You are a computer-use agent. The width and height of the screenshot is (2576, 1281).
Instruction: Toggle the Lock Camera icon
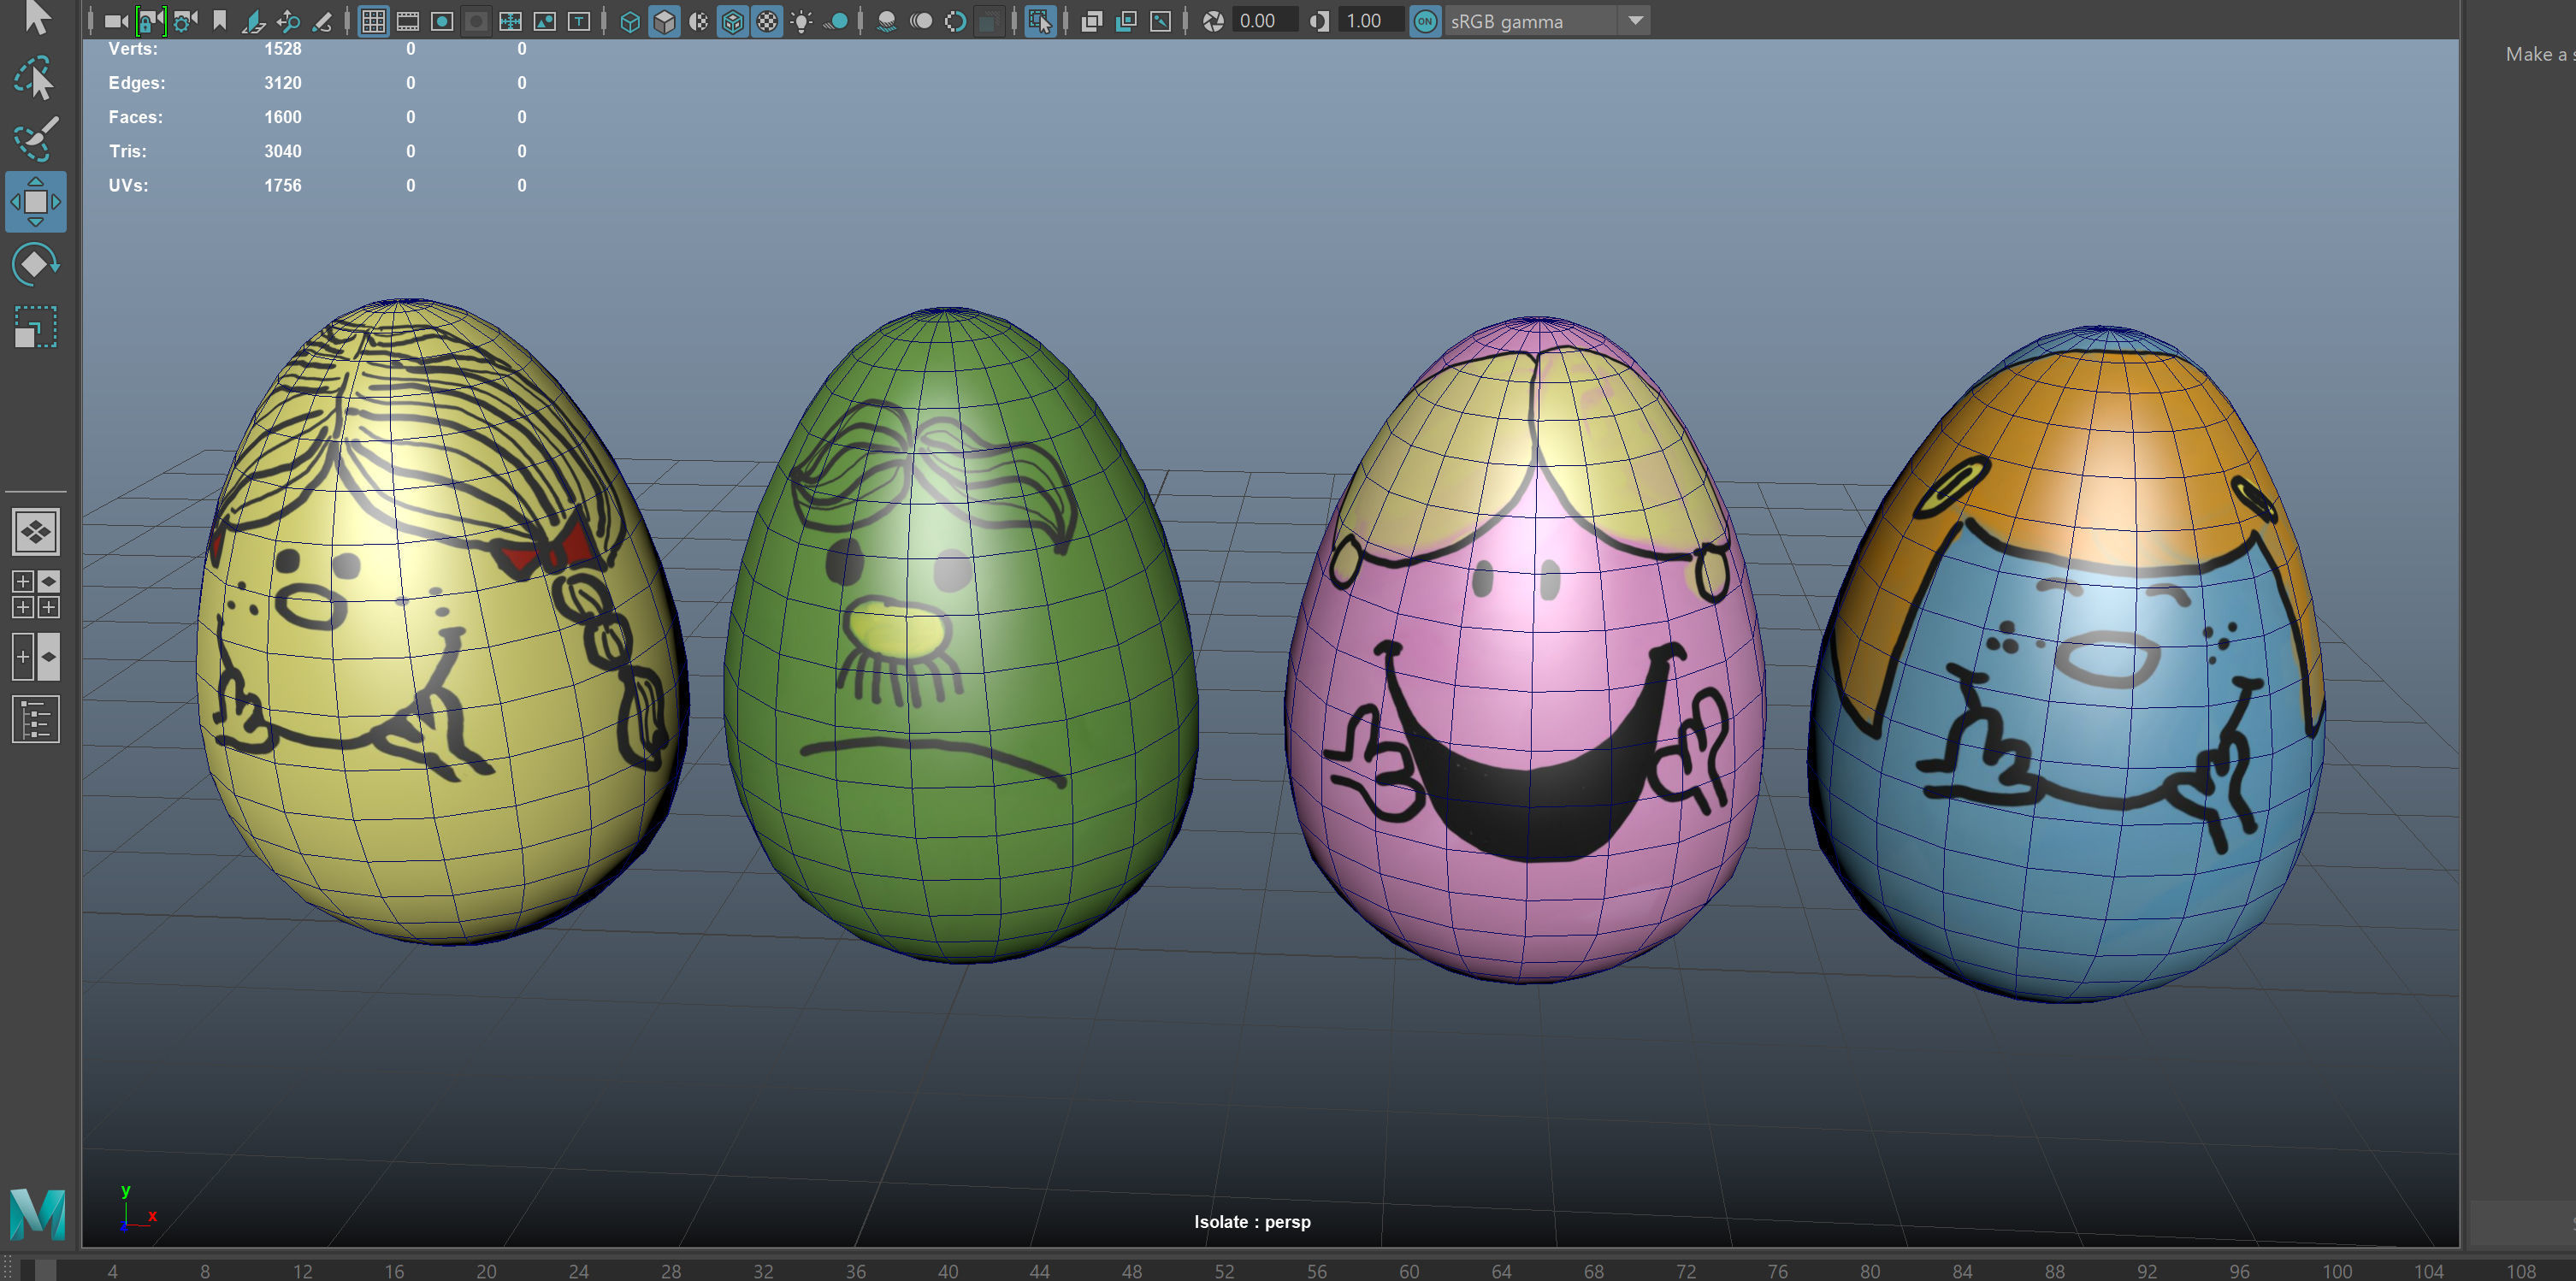(x=151, y=21)
